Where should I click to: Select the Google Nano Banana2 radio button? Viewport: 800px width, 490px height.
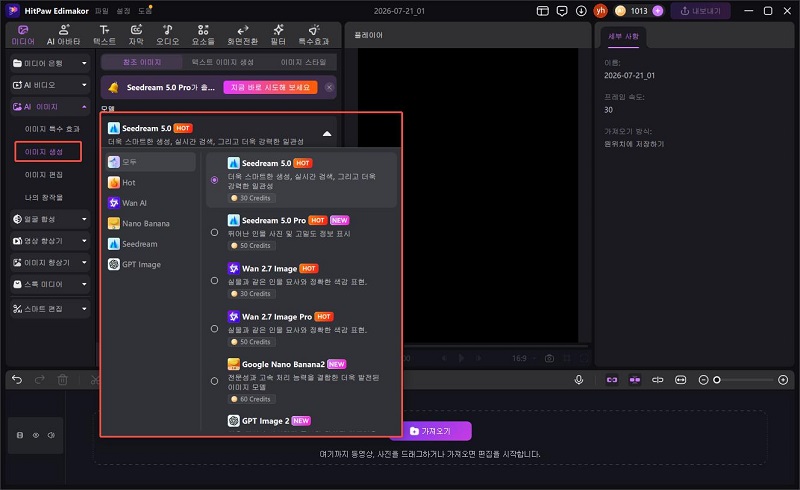pos(214,381)
